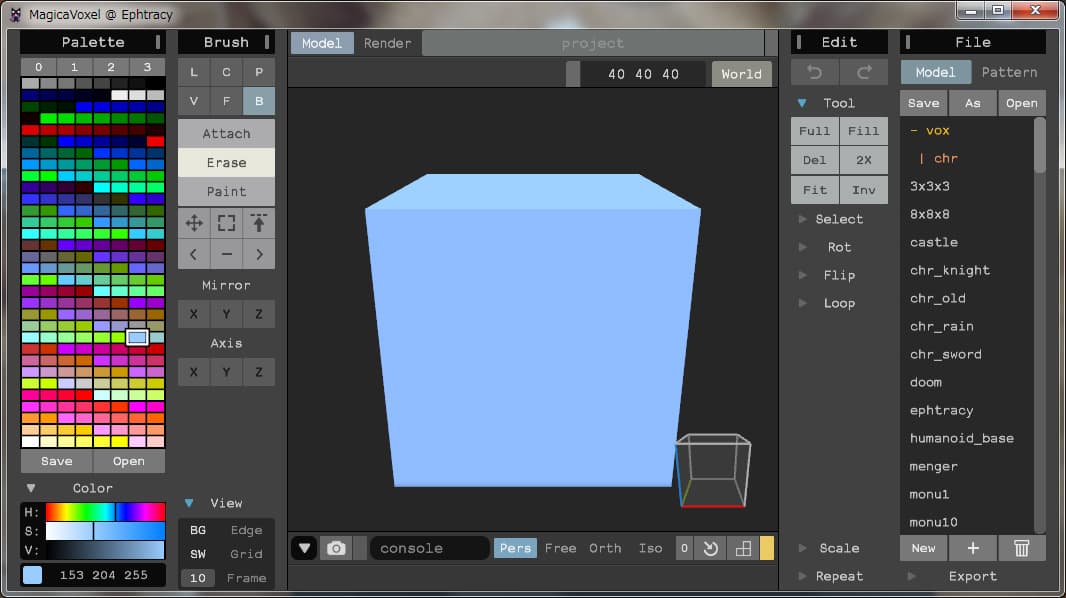Expand the Flip section
The image size is (1066, 598).
click(802, 275)
